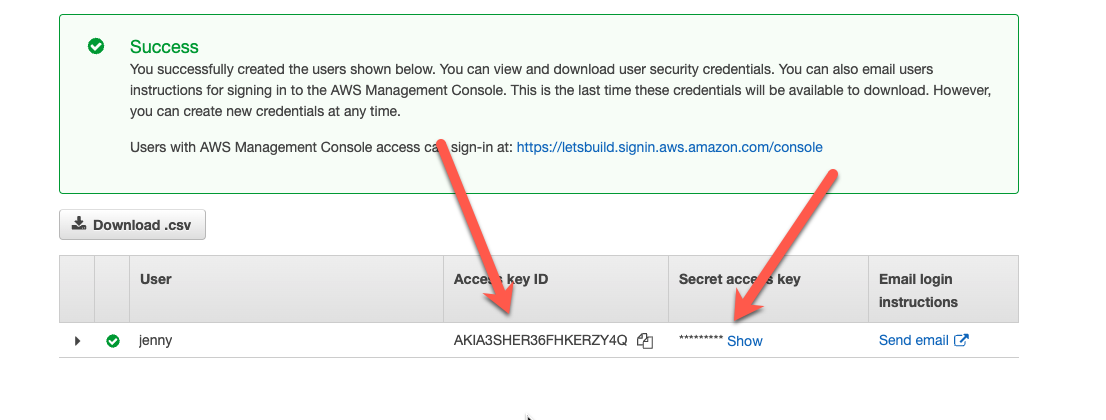Click the download arrow icon on the .csv button
This screenshot has width=1106, height=420.
pos(80,224)
